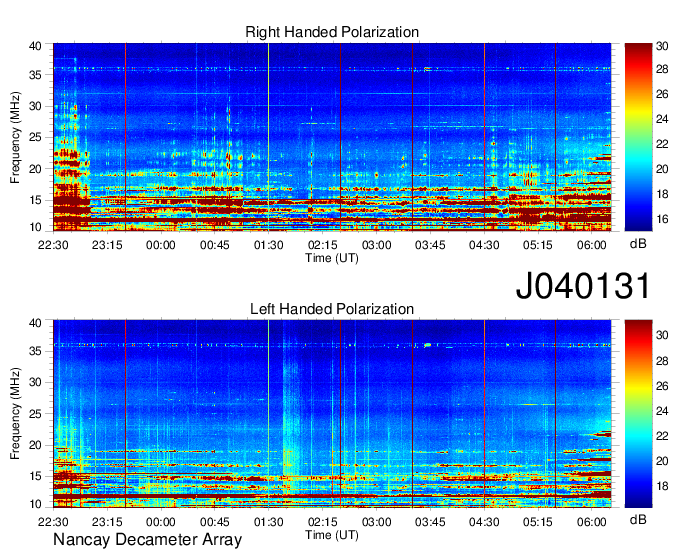Click "Time (UT)" label under the right-handed plot

coord(332,258)
